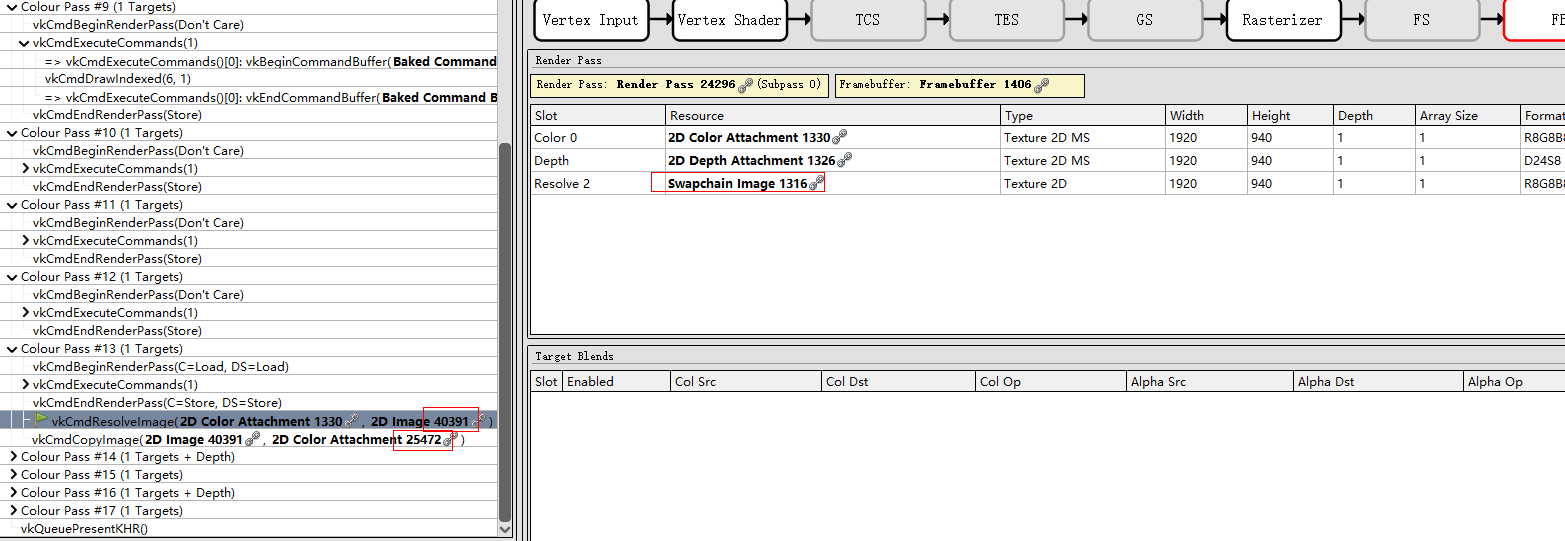Select the Vertex Input stage

tap(590, 20)
